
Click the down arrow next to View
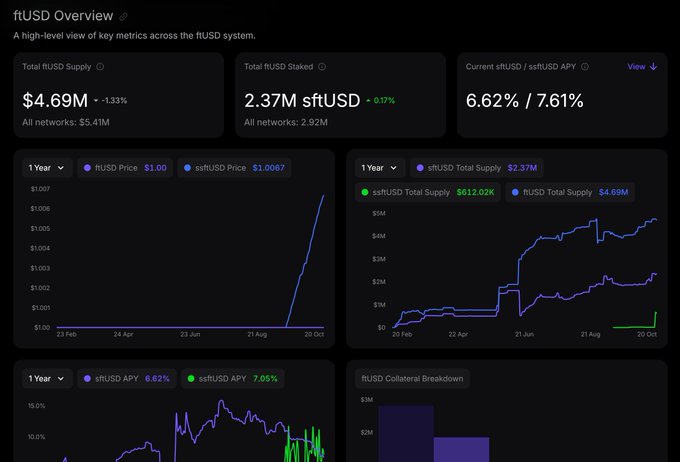[654, 66]
